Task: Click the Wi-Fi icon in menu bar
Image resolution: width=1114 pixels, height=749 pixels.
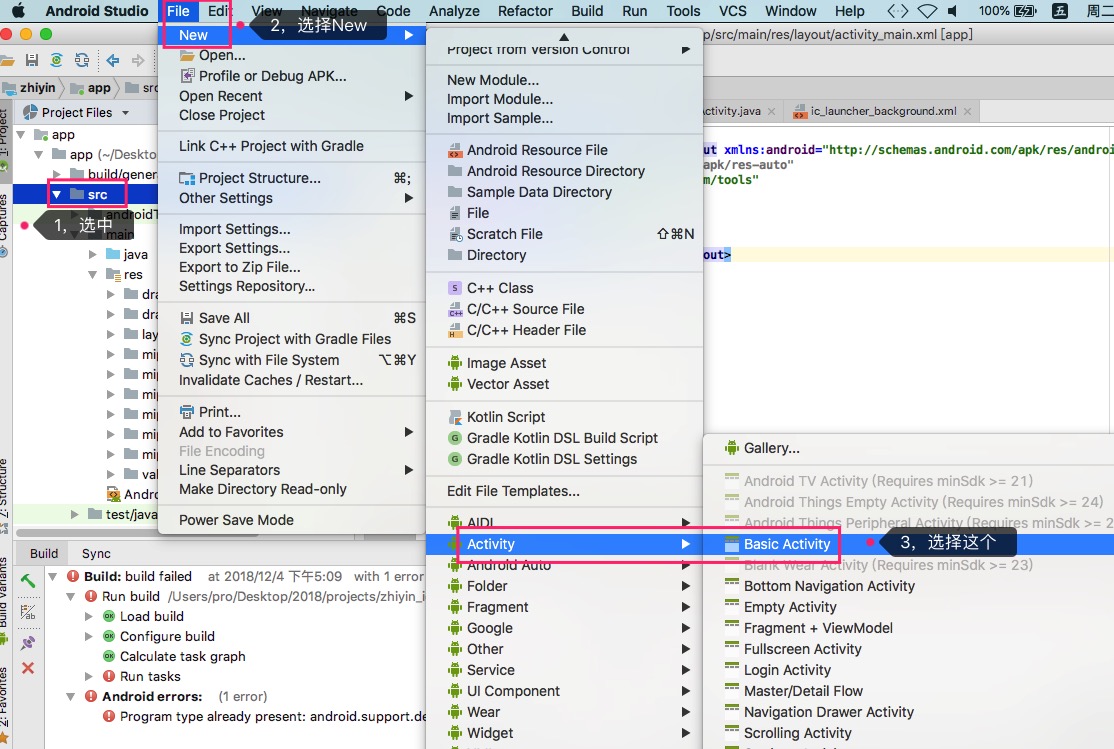Action: [x=927, y=11]
